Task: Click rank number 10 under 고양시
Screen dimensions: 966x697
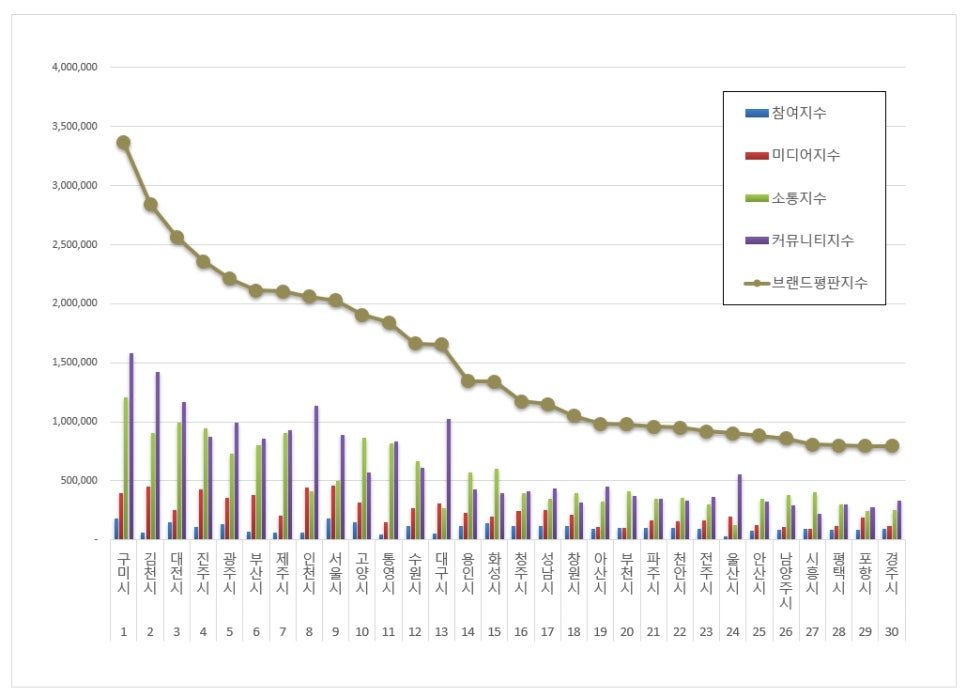Action: pos(362,632)
